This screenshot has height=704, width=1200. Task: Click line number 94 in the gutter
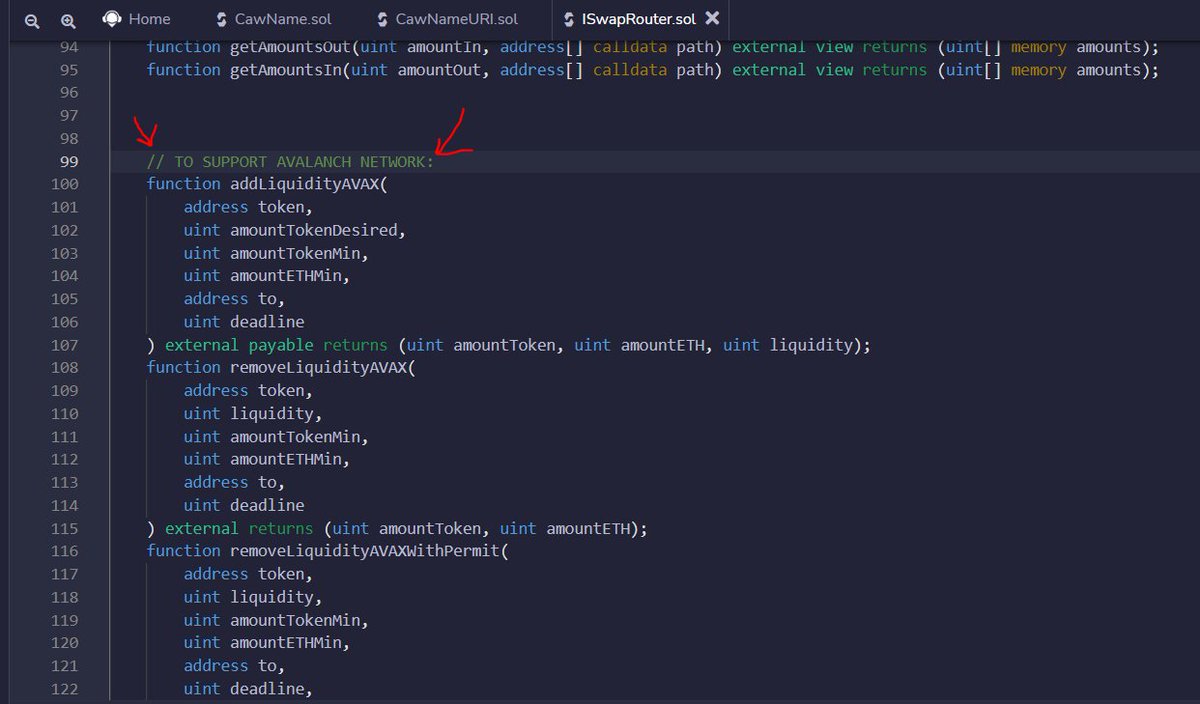(69, 47)
